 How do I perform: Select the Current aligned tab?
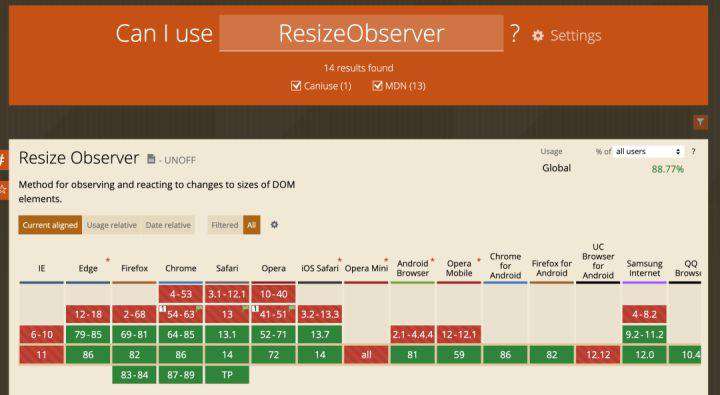(50, 225)
